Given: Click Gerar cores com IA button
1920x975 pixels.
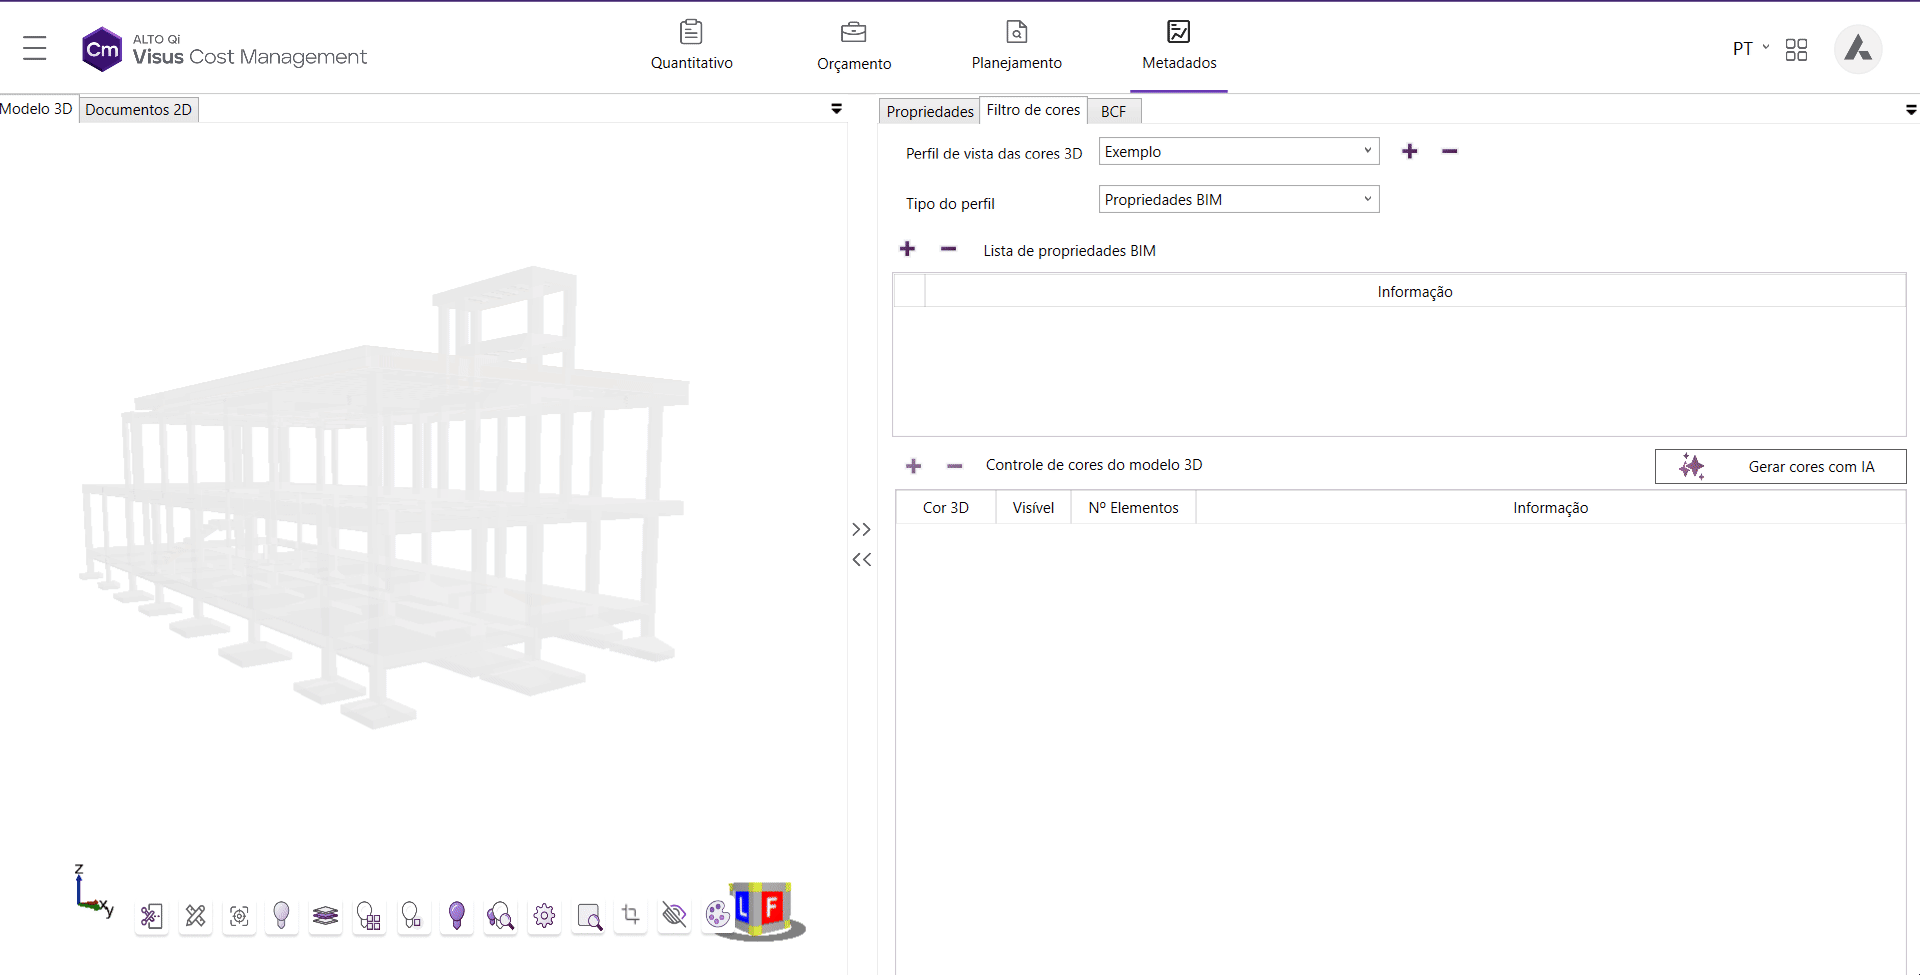Looking at the screenshot, I should (x=1780, y=466).
